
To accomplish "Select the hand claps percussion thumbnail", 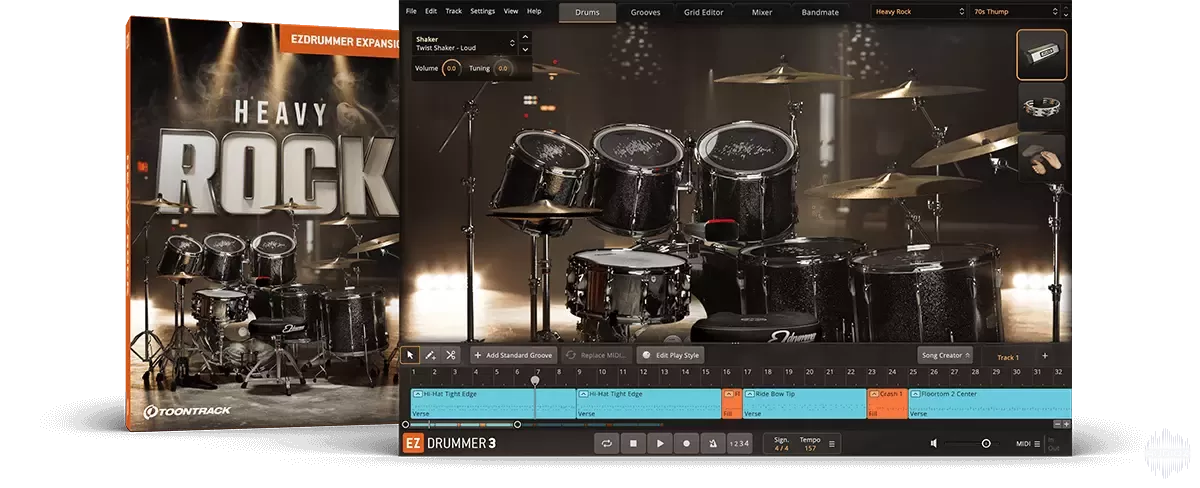I will pos(1041,158).
